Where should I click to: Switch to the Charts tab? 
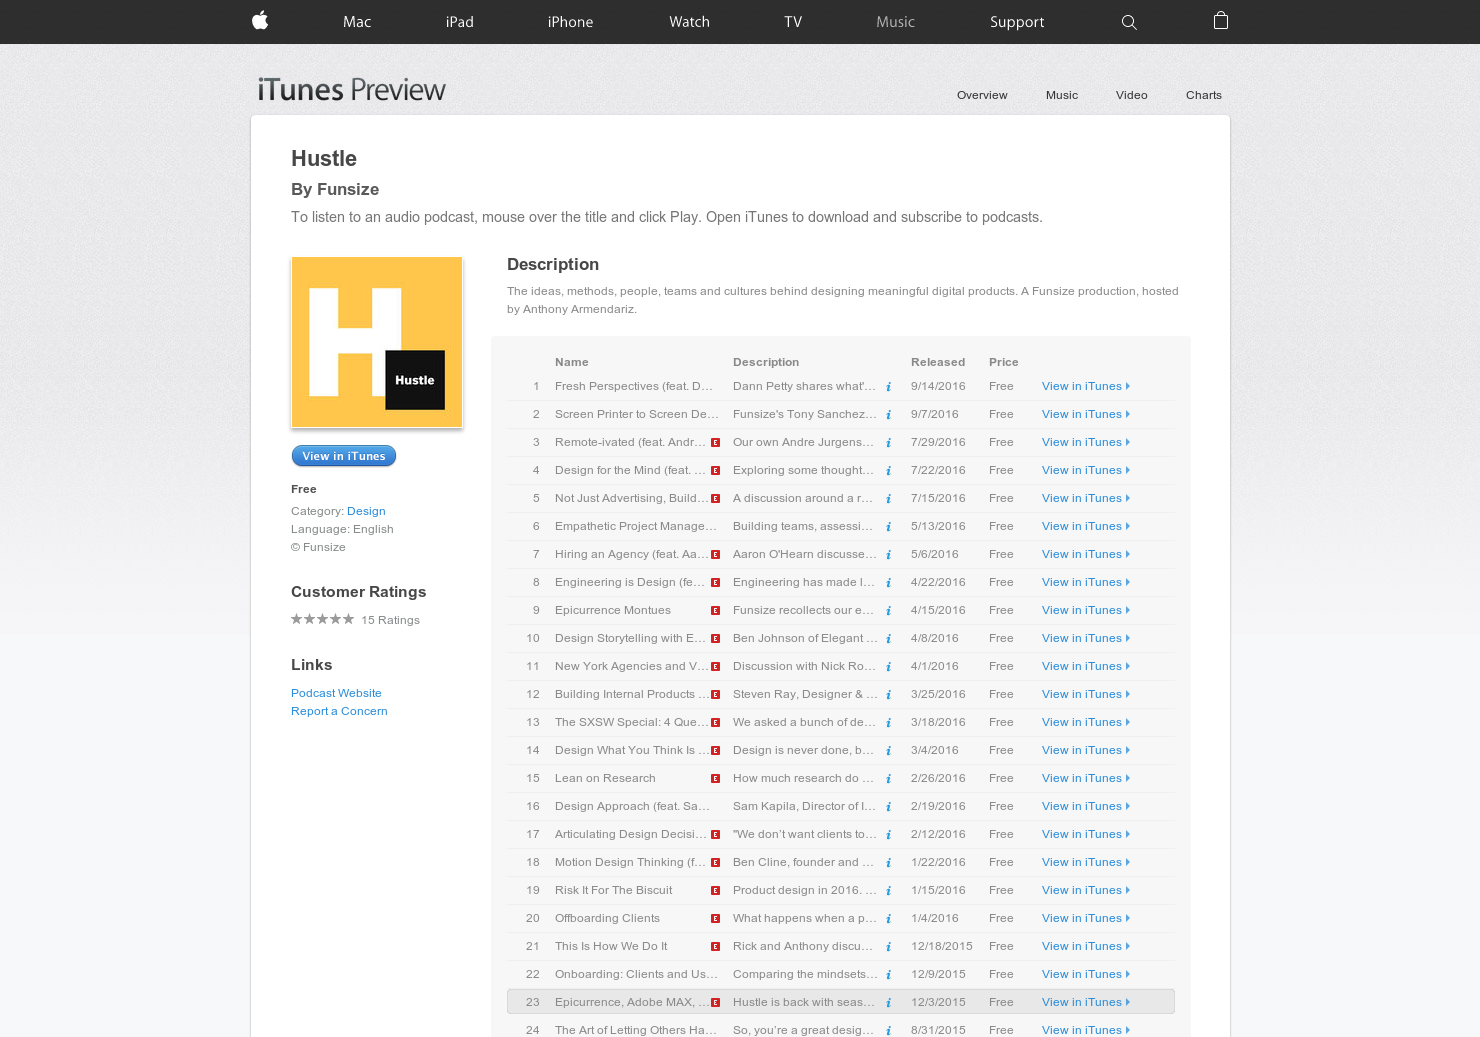click(x=1203, y=95)
